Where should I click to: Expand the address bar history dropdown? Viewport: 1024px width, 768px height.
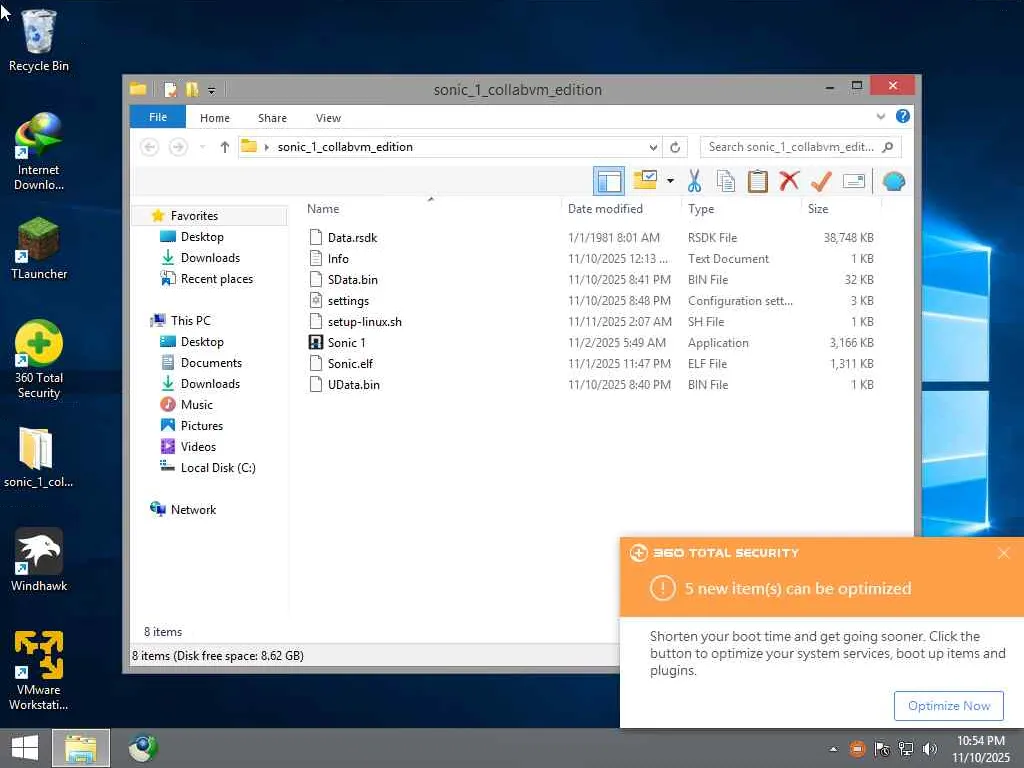coord(653,147)
